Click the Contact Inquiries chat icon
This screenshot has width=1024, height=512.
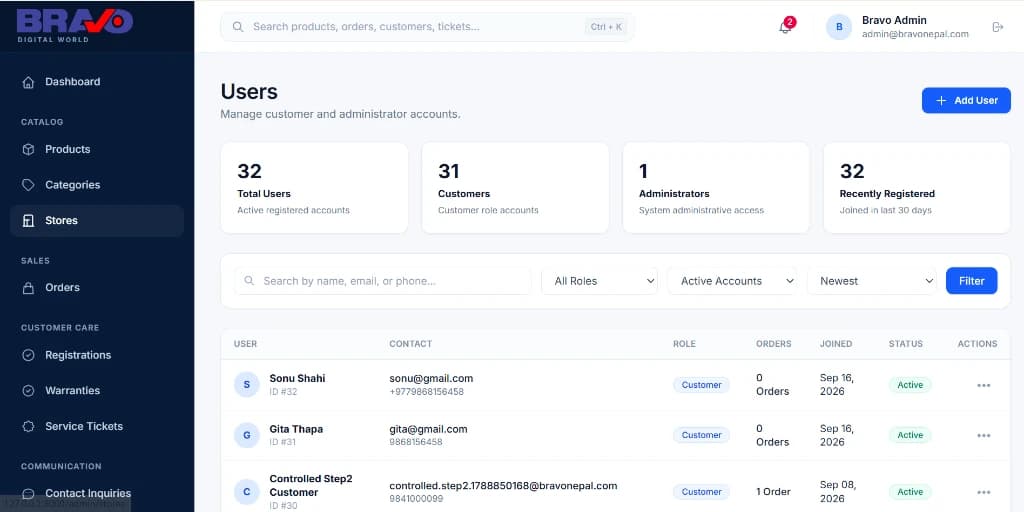(28, 494)
